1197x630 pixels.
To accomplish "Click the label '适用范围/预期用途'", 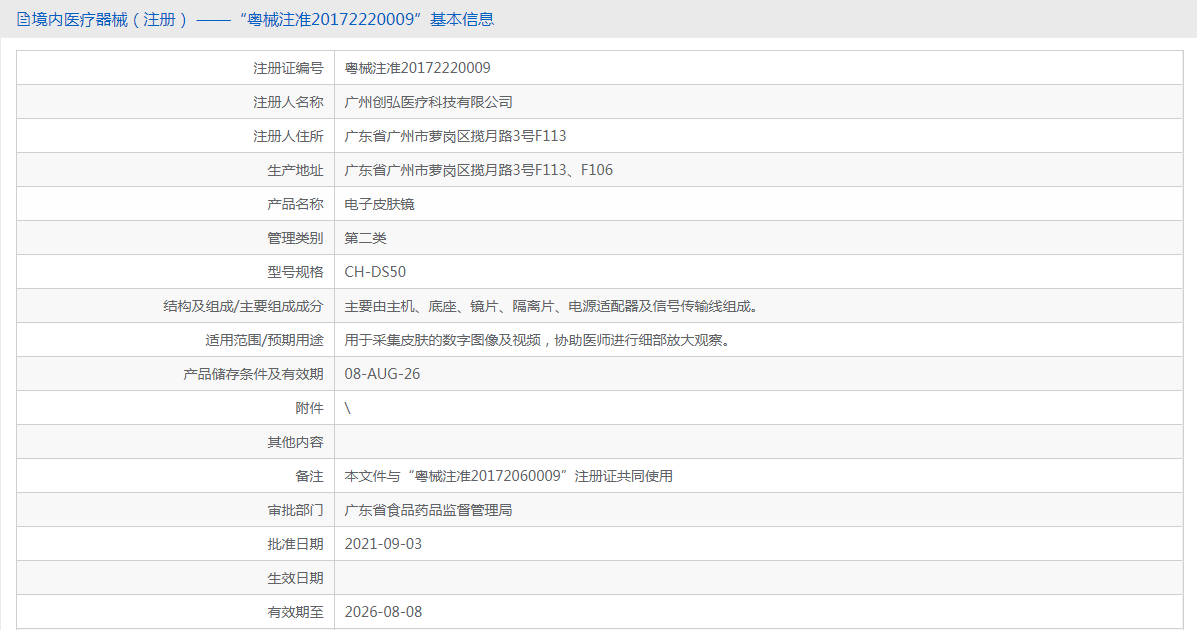I will pos(264,340).
